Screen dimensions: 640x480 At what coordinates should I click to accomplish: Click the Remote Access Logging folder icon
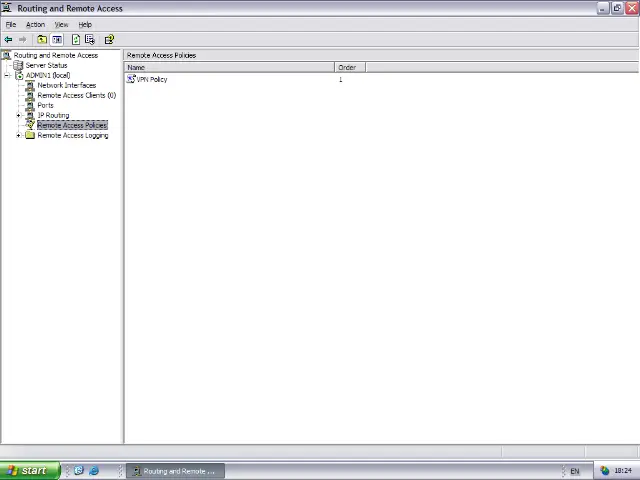pyautogui.click(x=30, y=135)
